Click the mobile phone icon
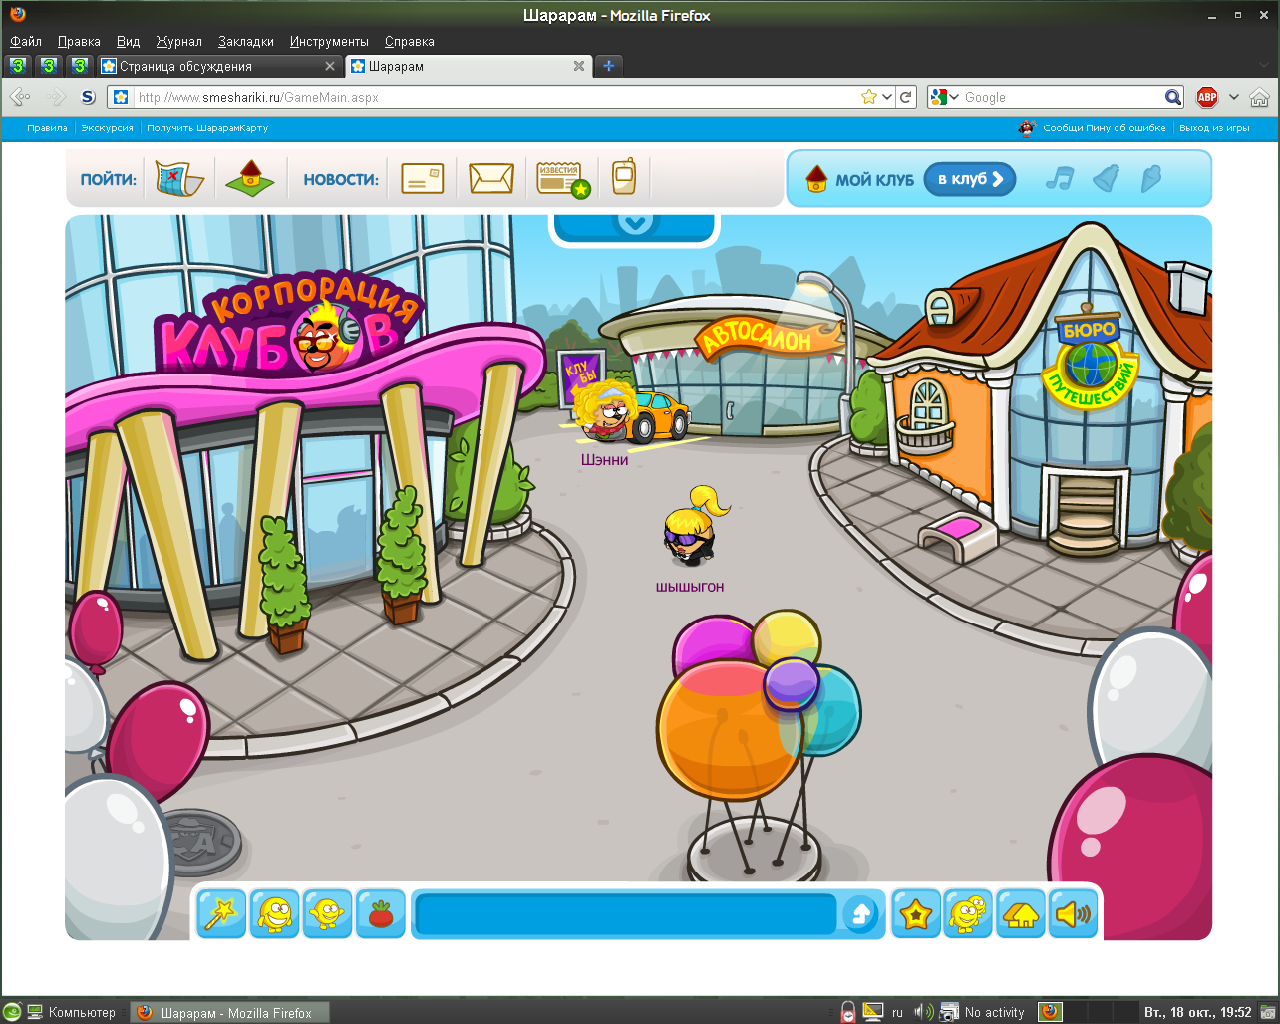 pyautogui.click(x=624, y=176)
